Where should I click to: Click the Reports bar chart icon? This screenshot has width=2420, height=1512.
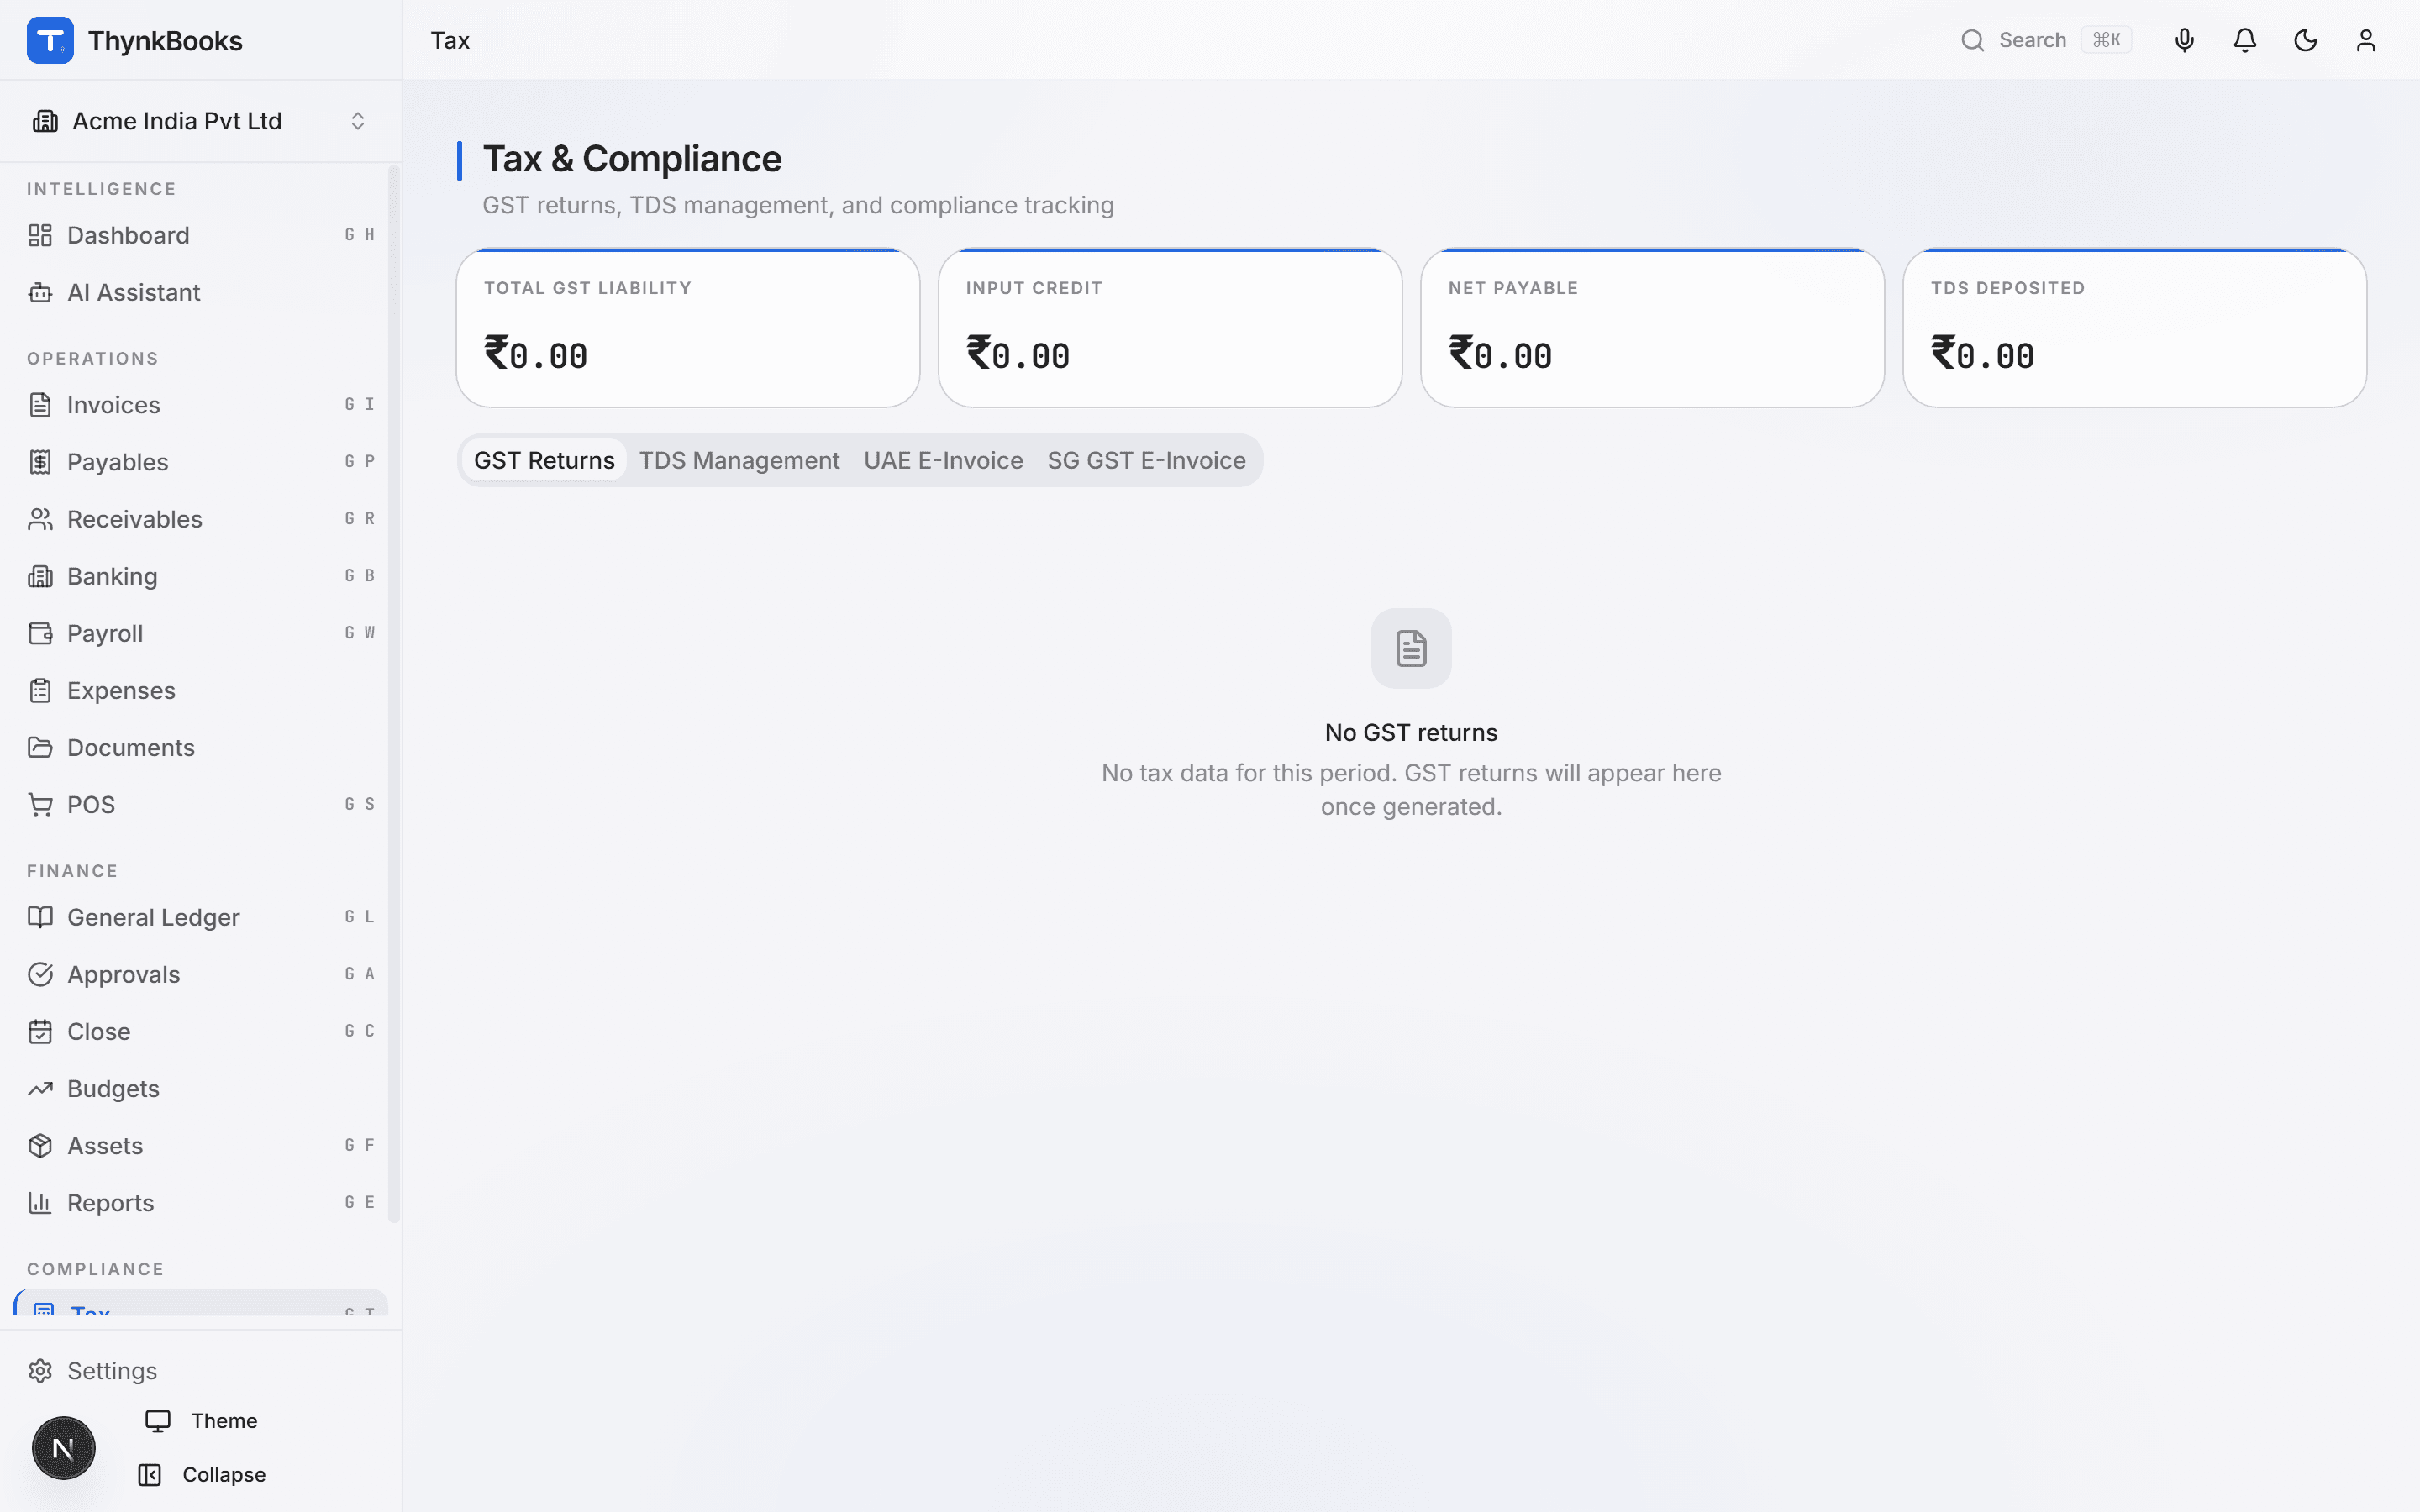[40, 1202]
